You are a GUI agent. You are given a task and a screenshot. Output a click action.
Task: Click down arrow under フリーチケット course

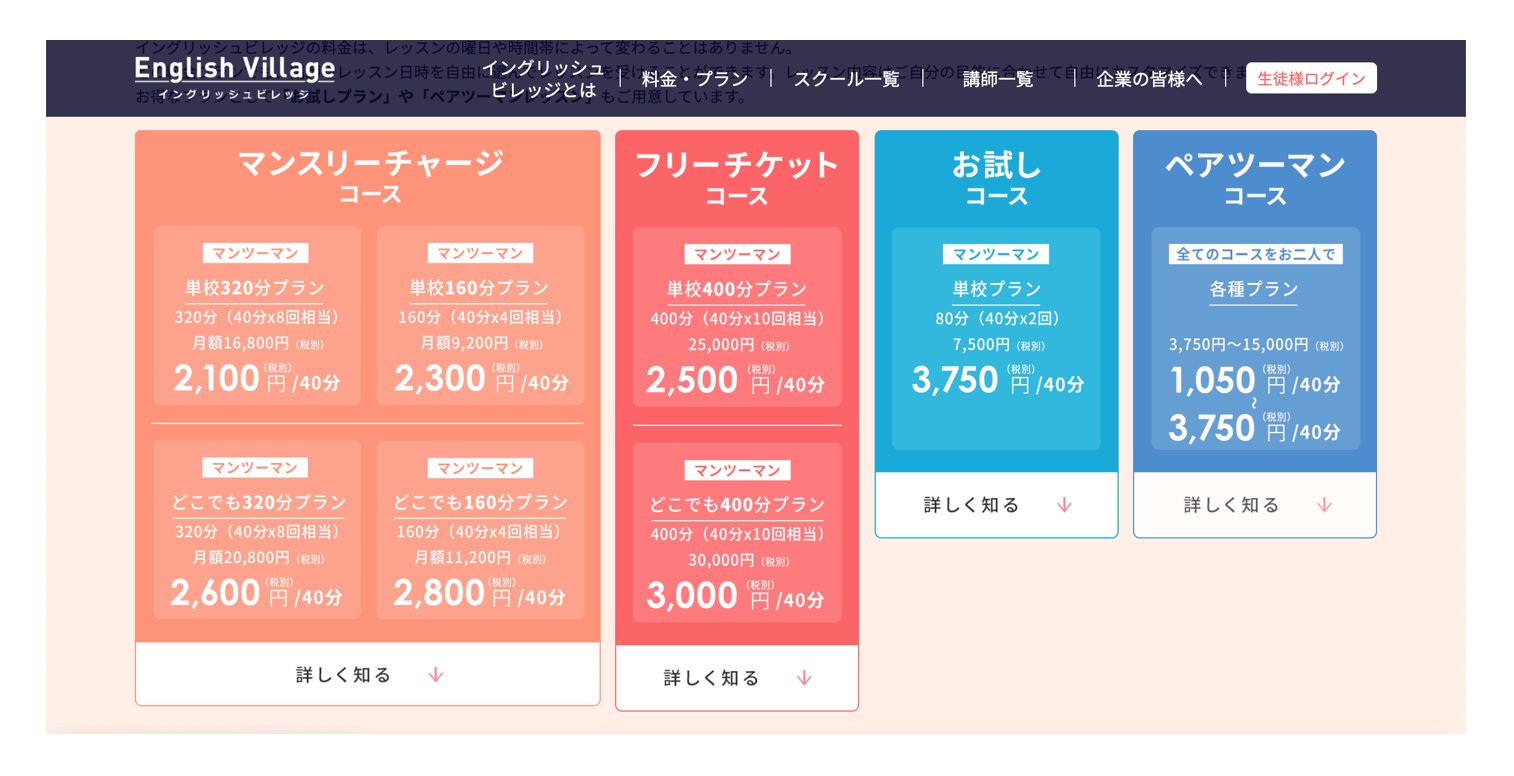(804, 678)
